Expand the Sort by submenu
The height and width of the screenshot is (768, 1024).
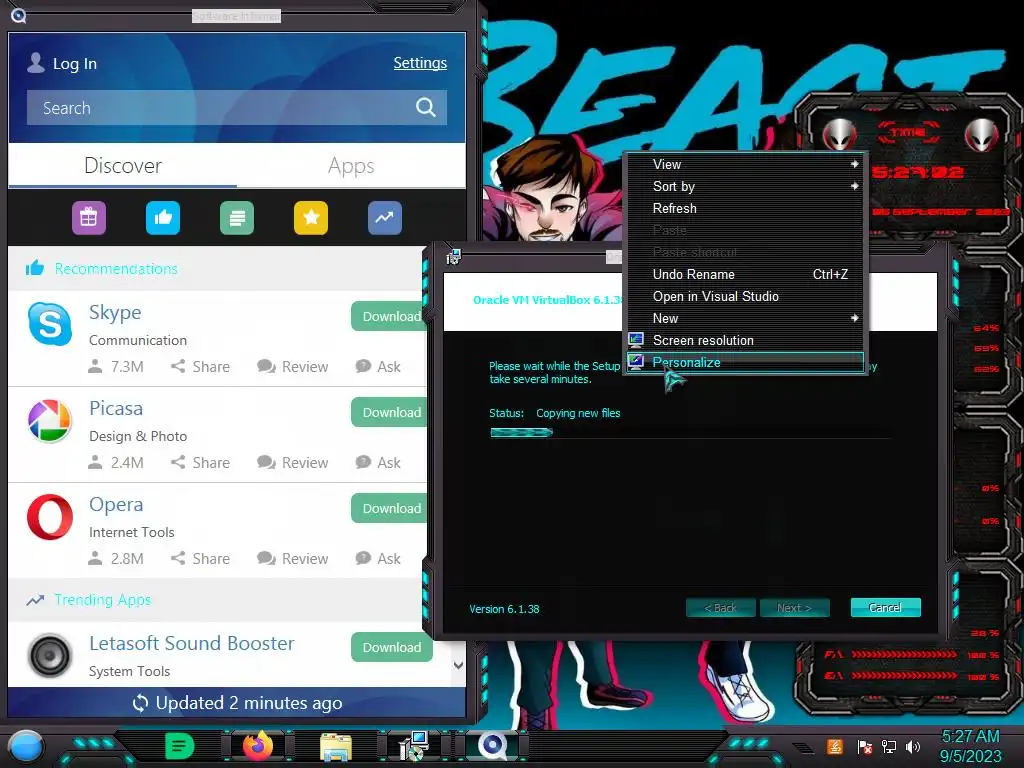coord(746,187)
